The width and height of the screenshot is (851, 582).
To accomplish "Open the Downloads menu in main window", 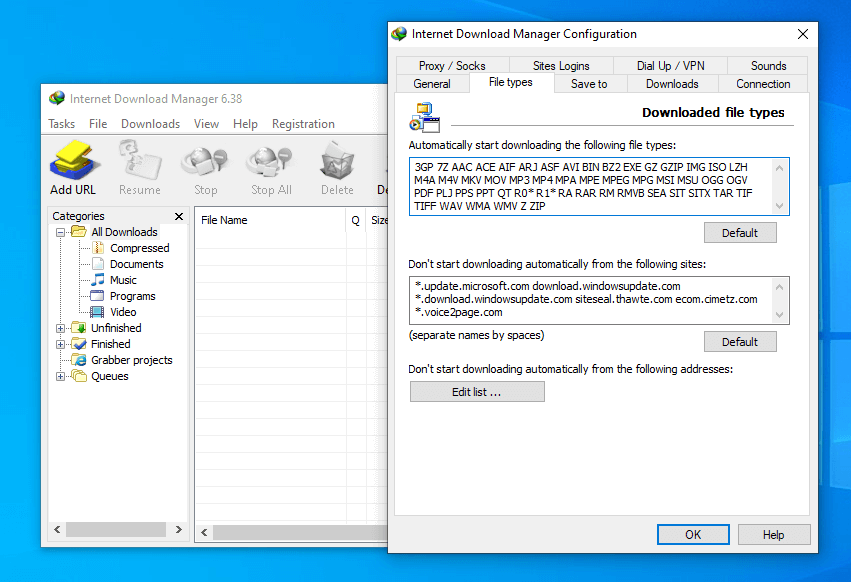I will (150, 124).
